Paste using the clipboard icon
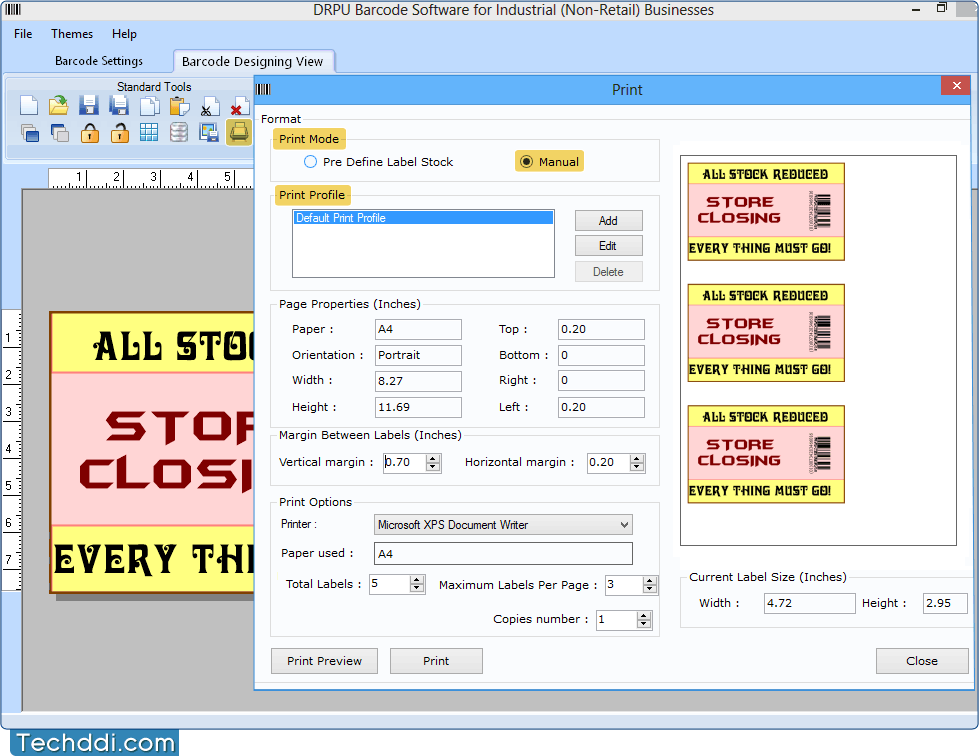 tap(179, 106)
